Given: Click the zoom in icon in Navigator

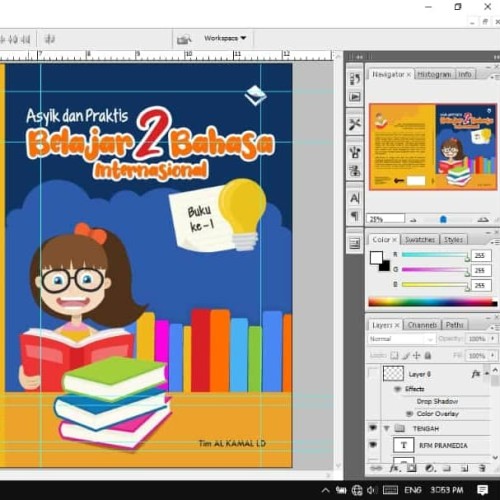Looking at the screenshot, I should point(483,219).
